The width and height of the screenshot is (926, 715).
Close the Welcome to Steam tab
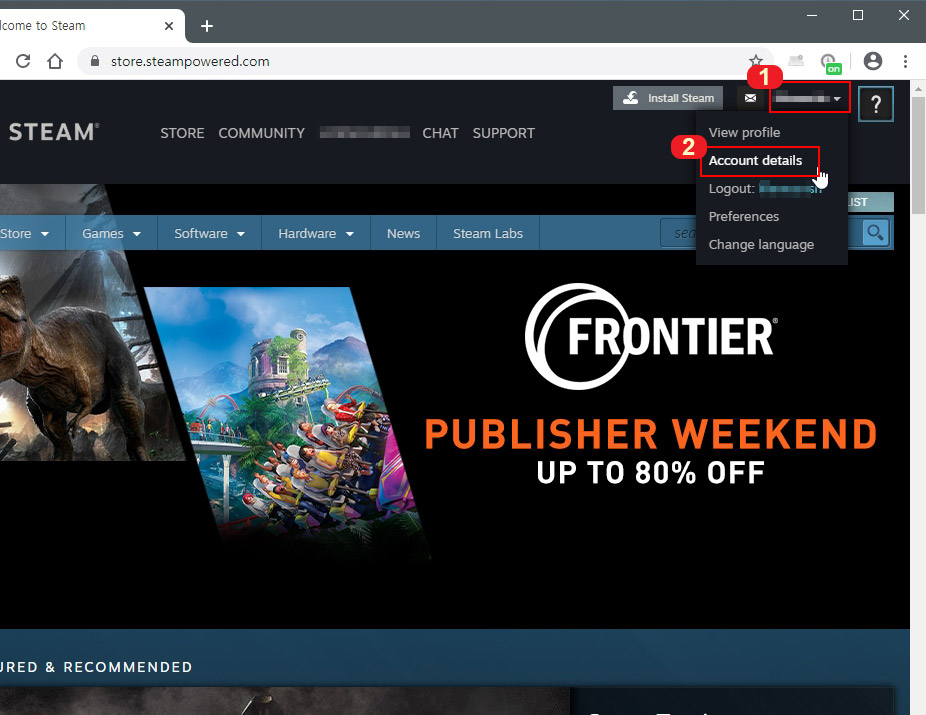[x=168, y=26]
